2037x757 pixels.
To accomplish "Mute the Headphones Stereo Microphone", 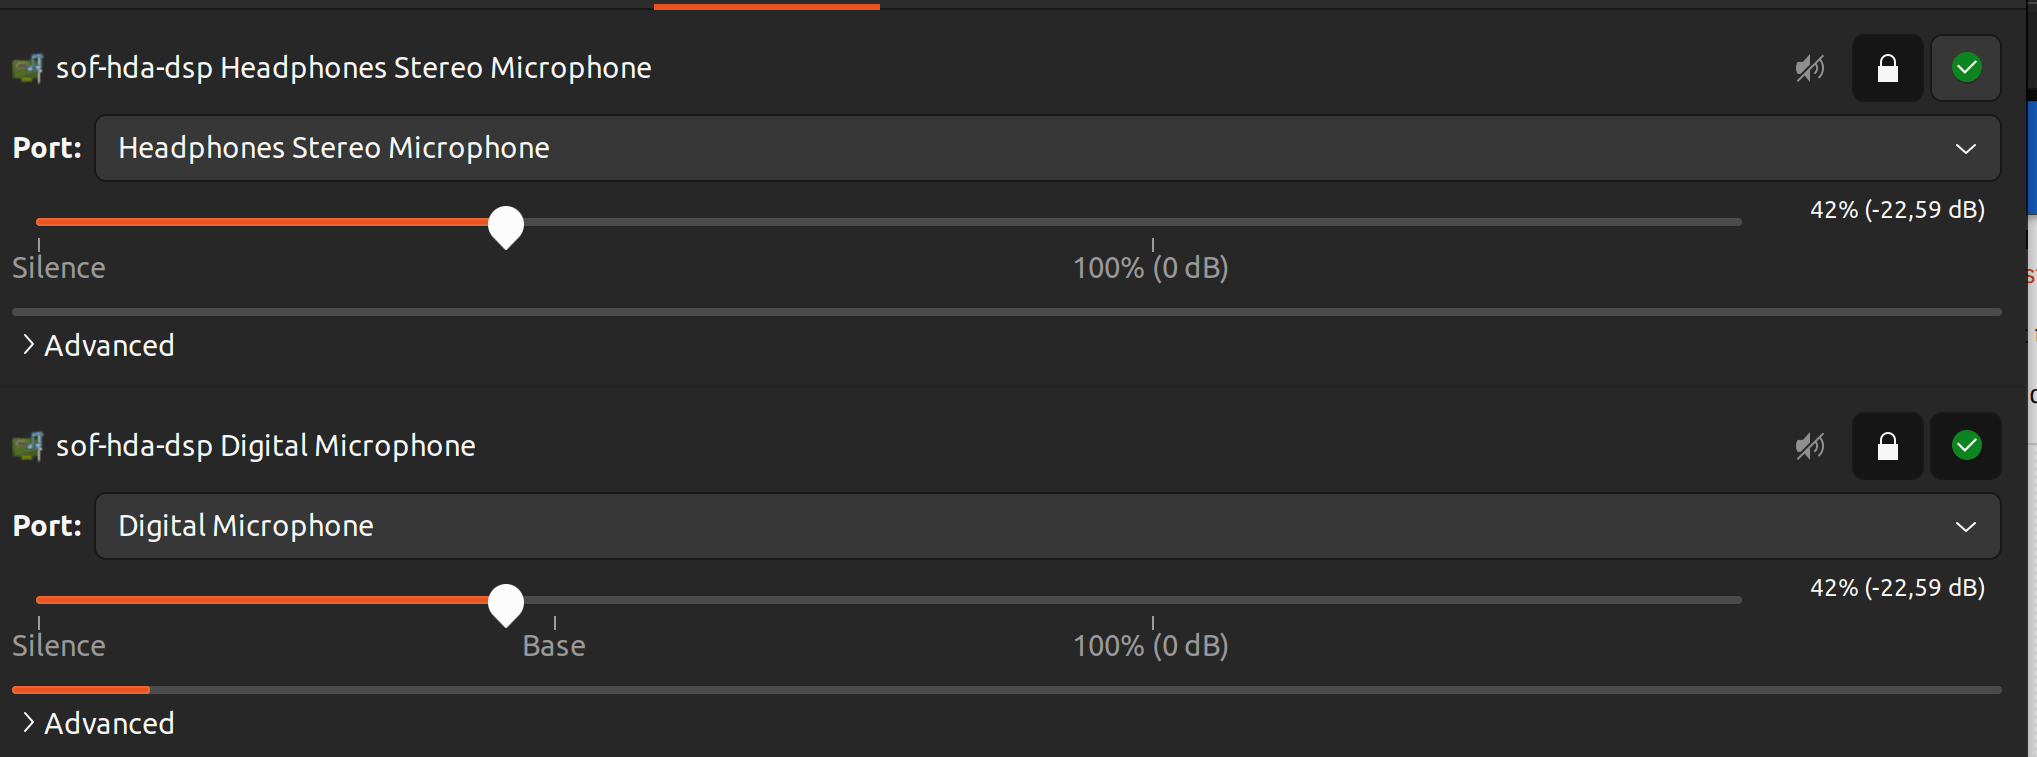I will click(x=1810, y=68).
